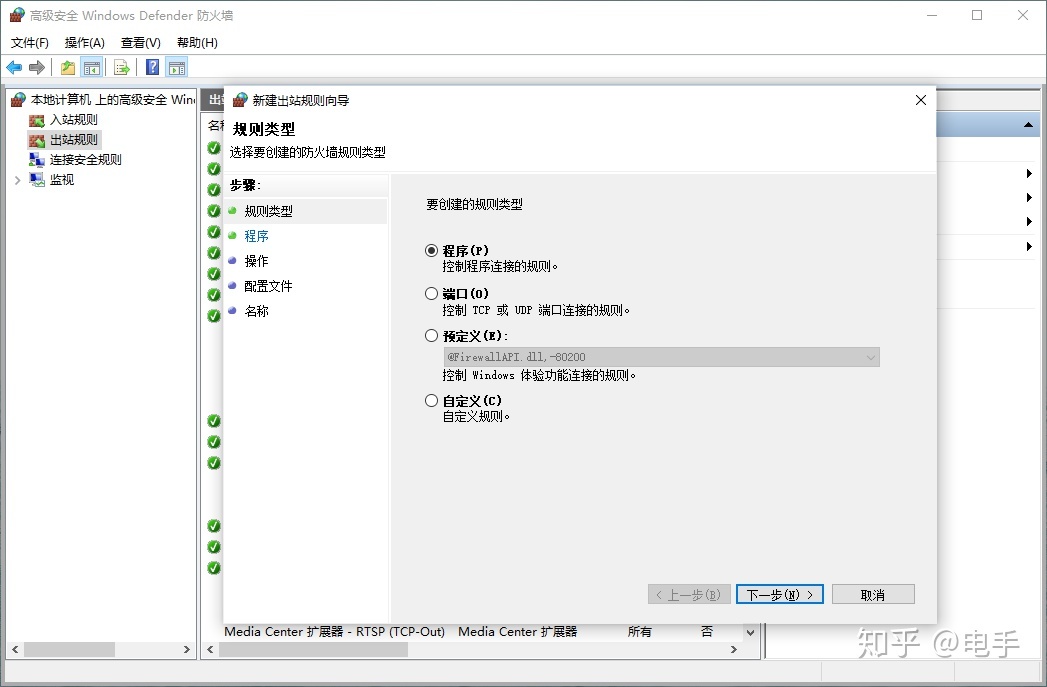Select the 本地计算机 上的高级安全 root node
The width and height of the screenshot is (1047, 687).
pos(112,100)
